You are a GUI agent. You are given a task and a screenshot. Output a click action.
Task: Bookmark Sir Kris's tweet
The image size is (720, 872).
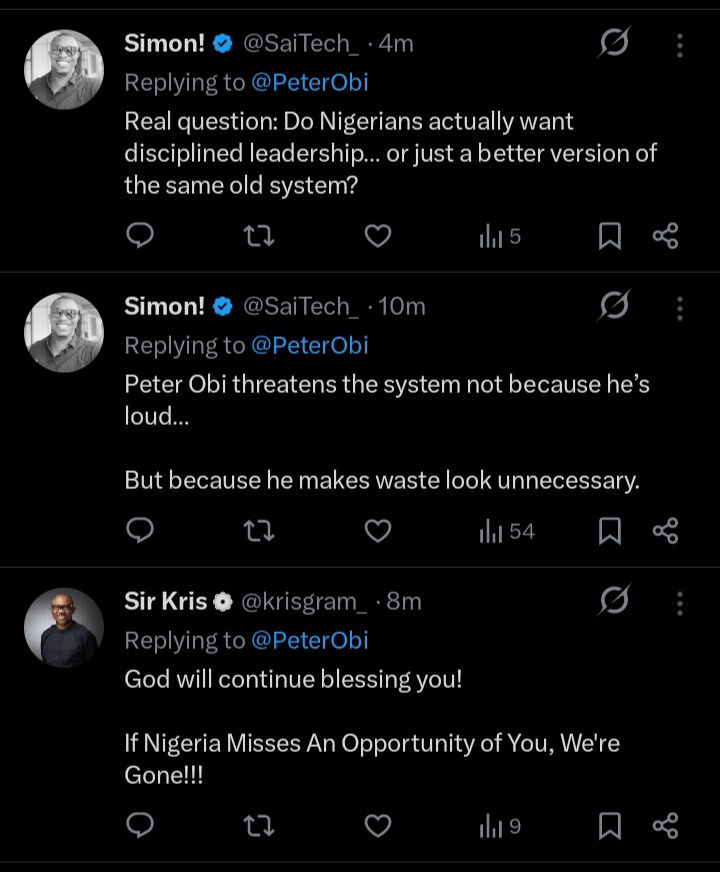pos(609,826)
